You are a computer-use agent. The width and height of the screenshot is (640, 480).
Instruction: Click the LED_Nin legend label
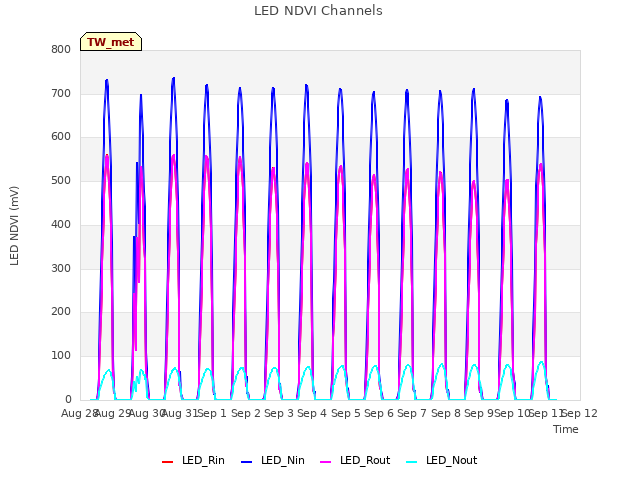[x=283, y=460]
